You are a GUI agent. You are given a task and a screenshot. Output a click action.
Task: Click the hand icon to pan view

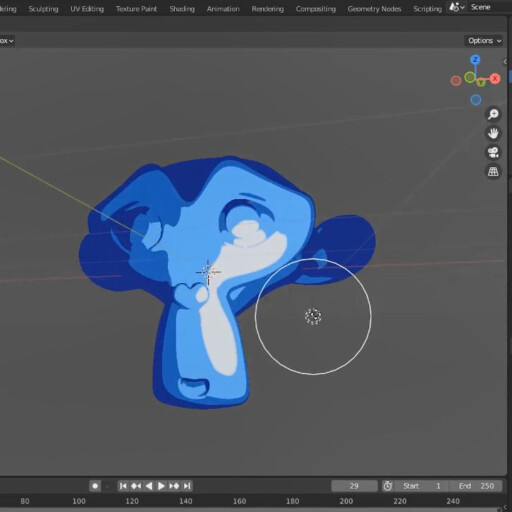pyautogui.click(x=493, y=134)
